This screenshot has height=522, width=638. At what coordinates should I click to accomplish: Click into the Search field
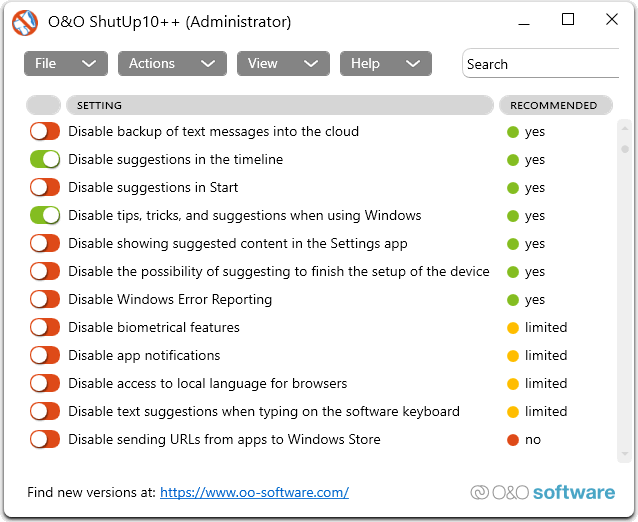click(541, 63)
